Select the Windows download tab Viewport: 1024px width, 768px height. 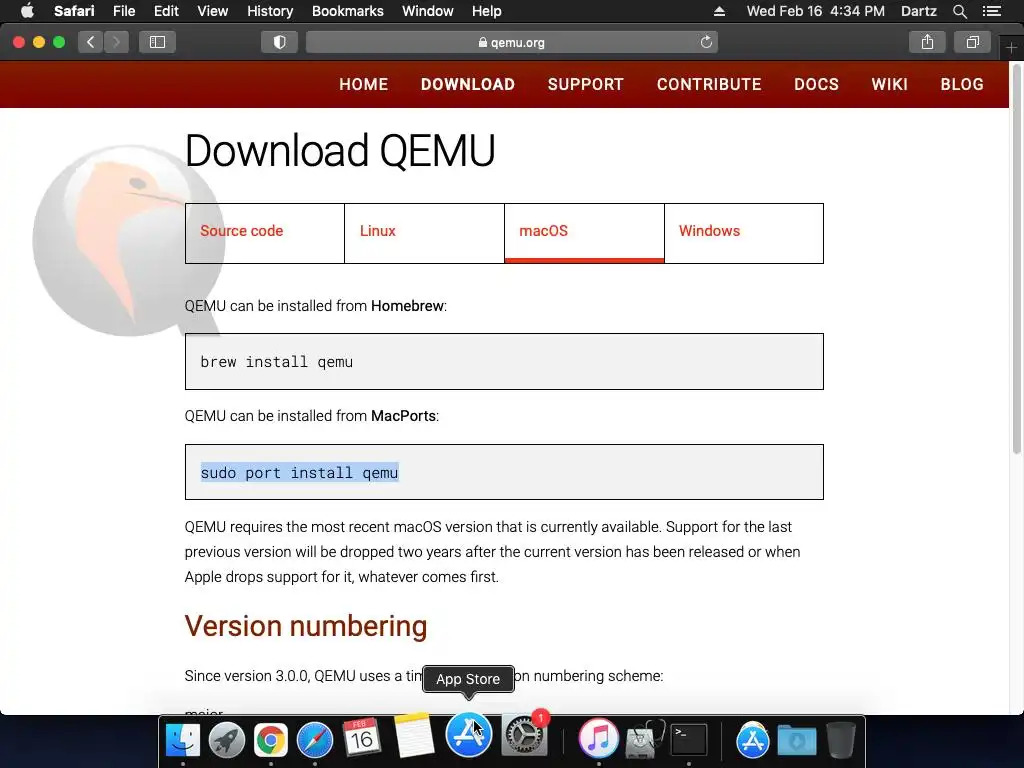point(744,233)
